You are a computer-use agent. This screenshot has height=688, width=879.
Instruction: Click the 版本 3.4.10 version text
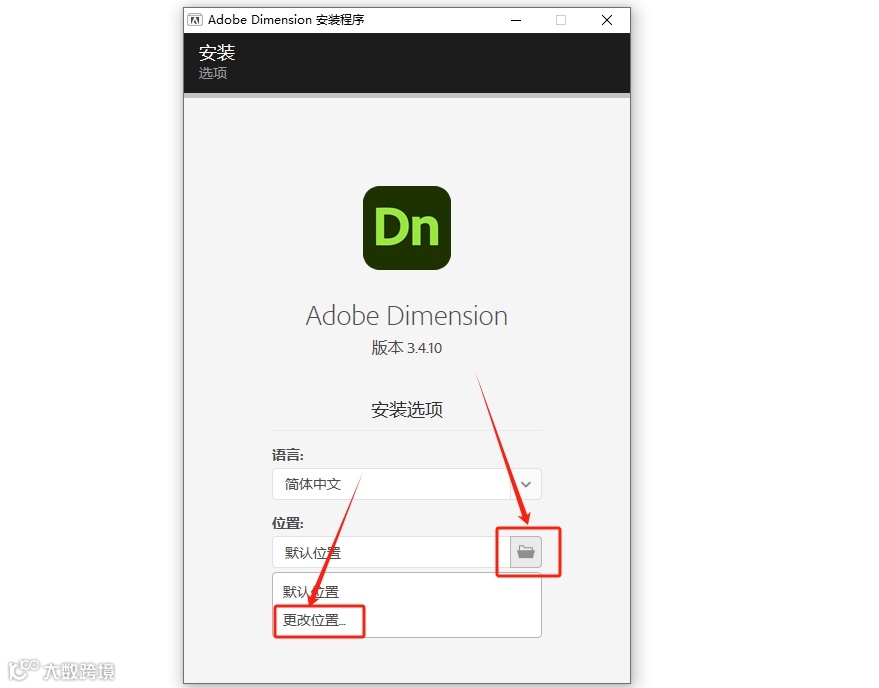pyautogui.click(x=407, y=348)
